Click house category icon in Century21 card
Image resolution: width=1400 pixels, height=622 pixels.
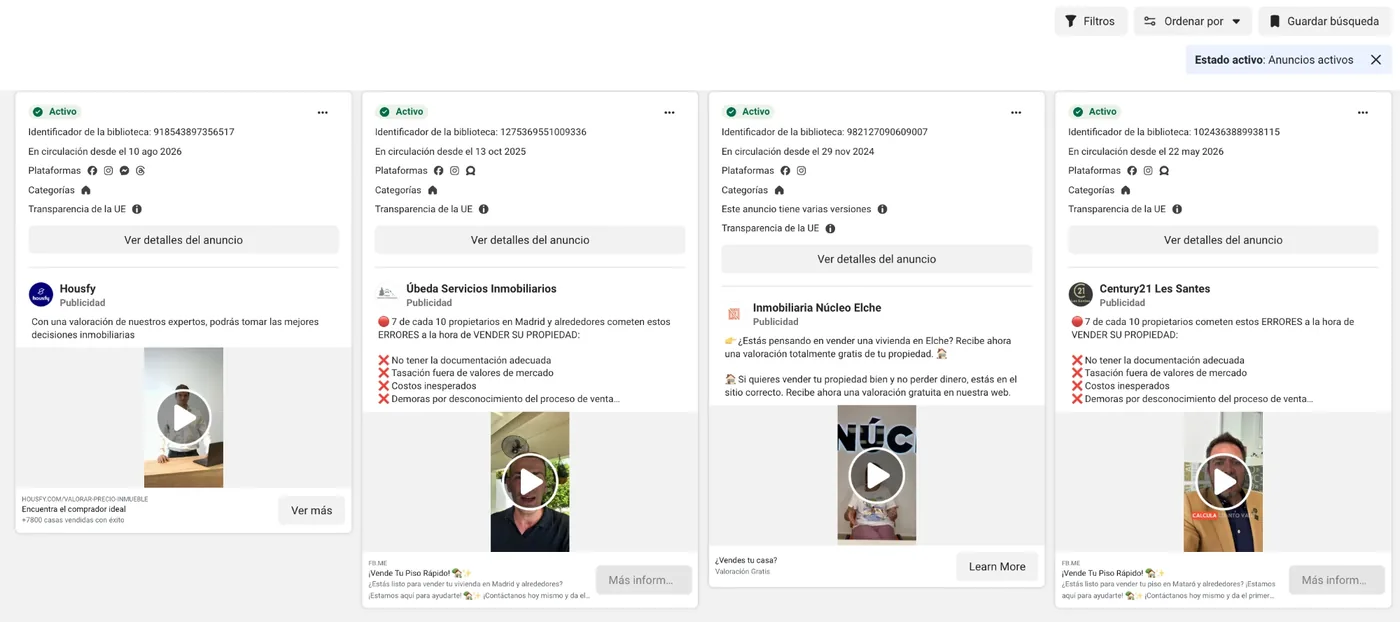coord(1125,190)
